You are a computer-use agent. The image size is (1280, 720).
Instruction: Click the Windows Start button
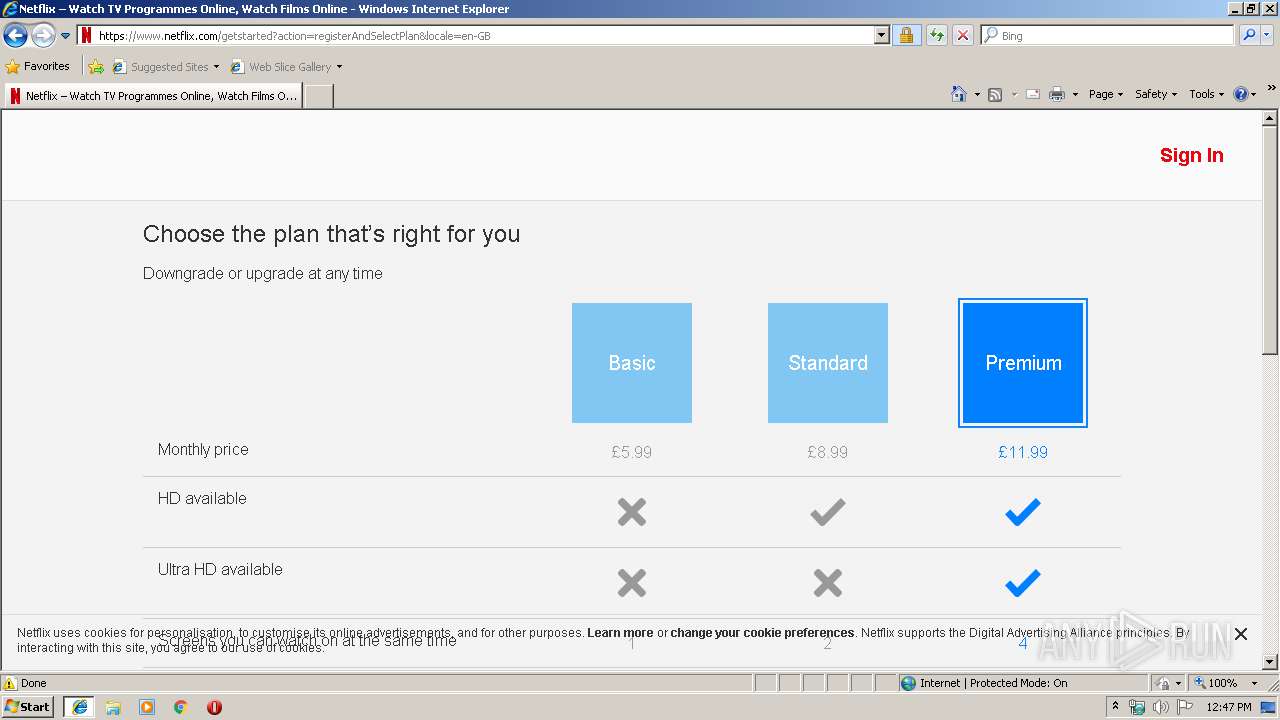[28, 707]
